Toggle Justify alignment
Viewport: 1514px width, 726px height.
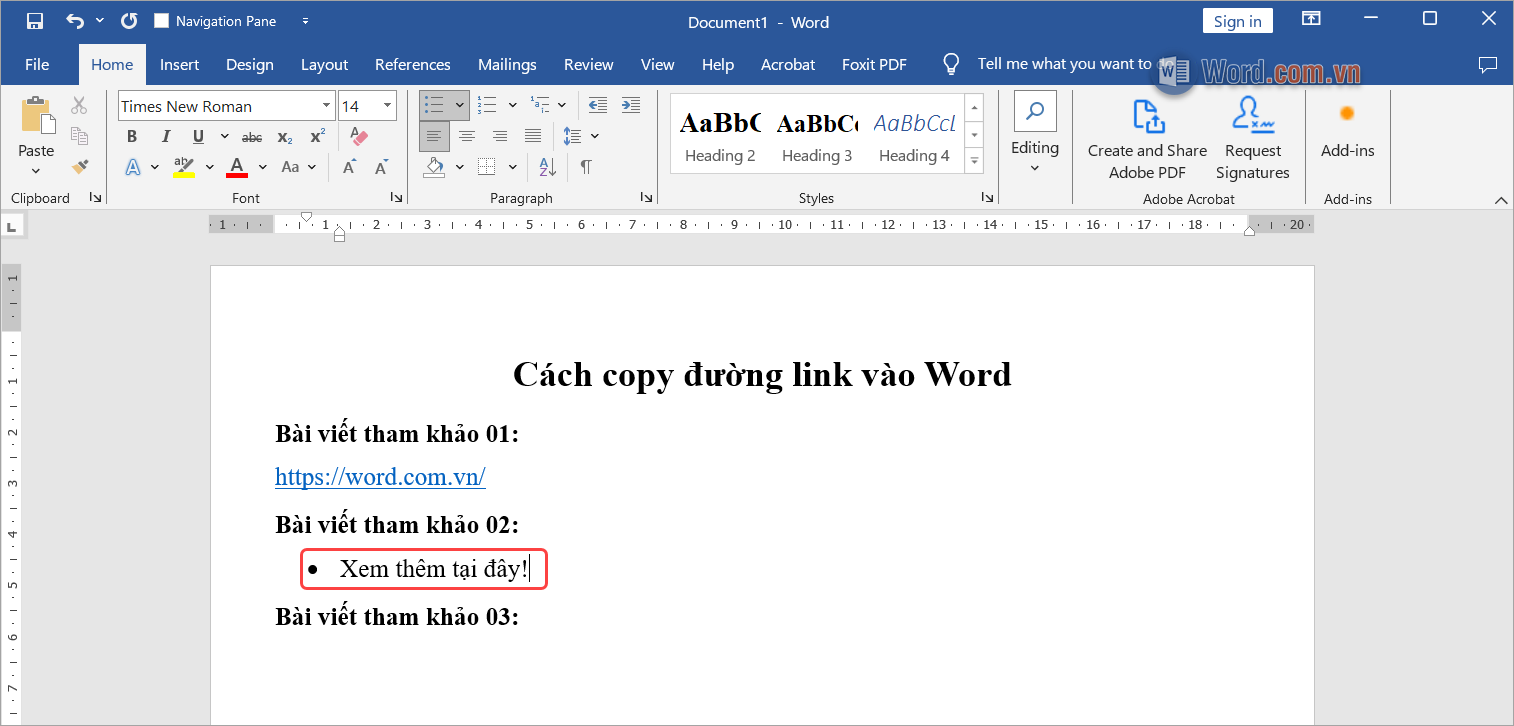click(533, 136)
